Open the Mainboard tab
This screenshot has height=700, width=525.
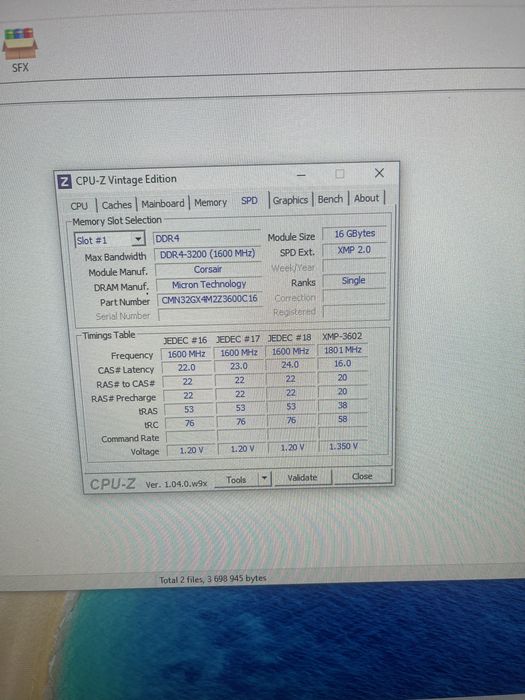pos(162,203)
